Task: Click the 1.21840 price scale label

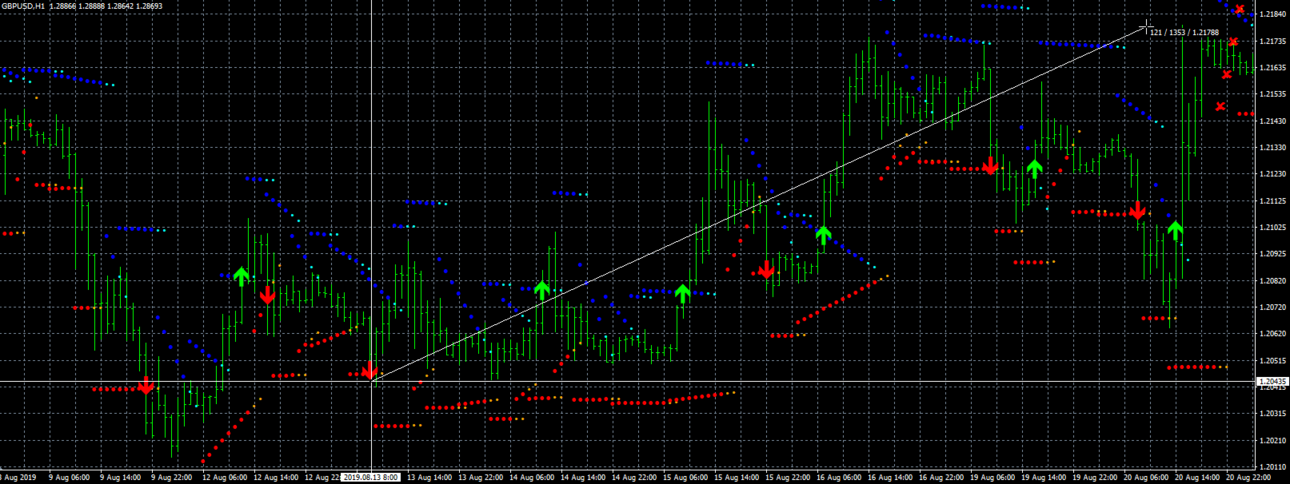Action: coord(1273,14)
